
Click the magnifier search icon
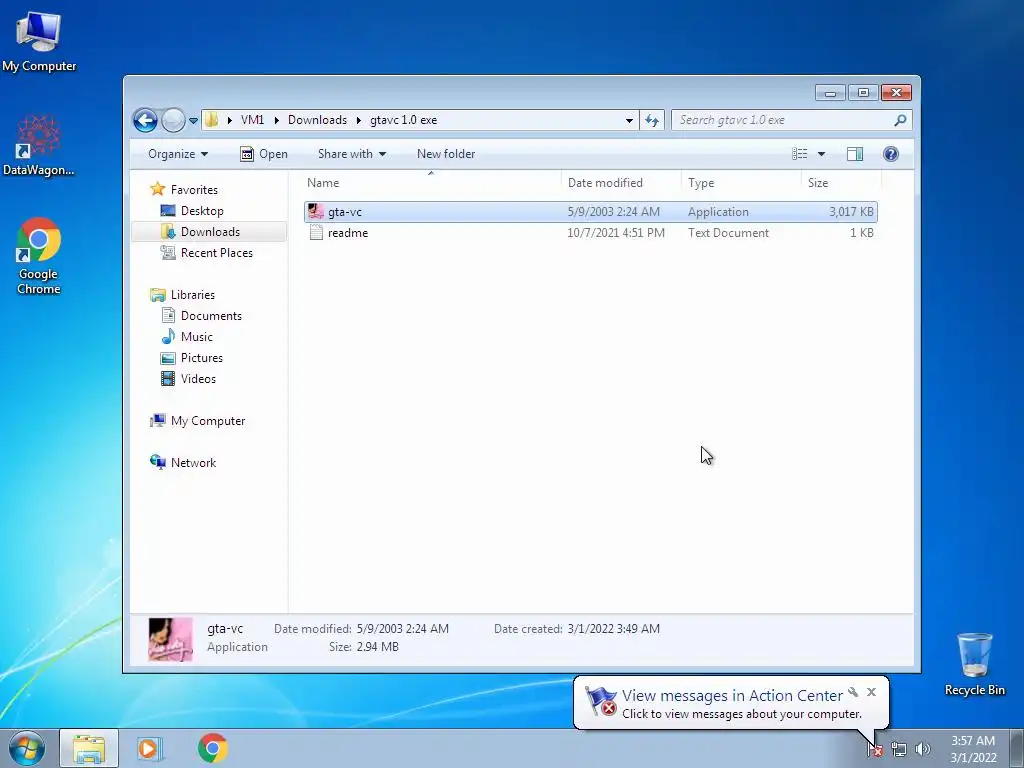(901, 120)
